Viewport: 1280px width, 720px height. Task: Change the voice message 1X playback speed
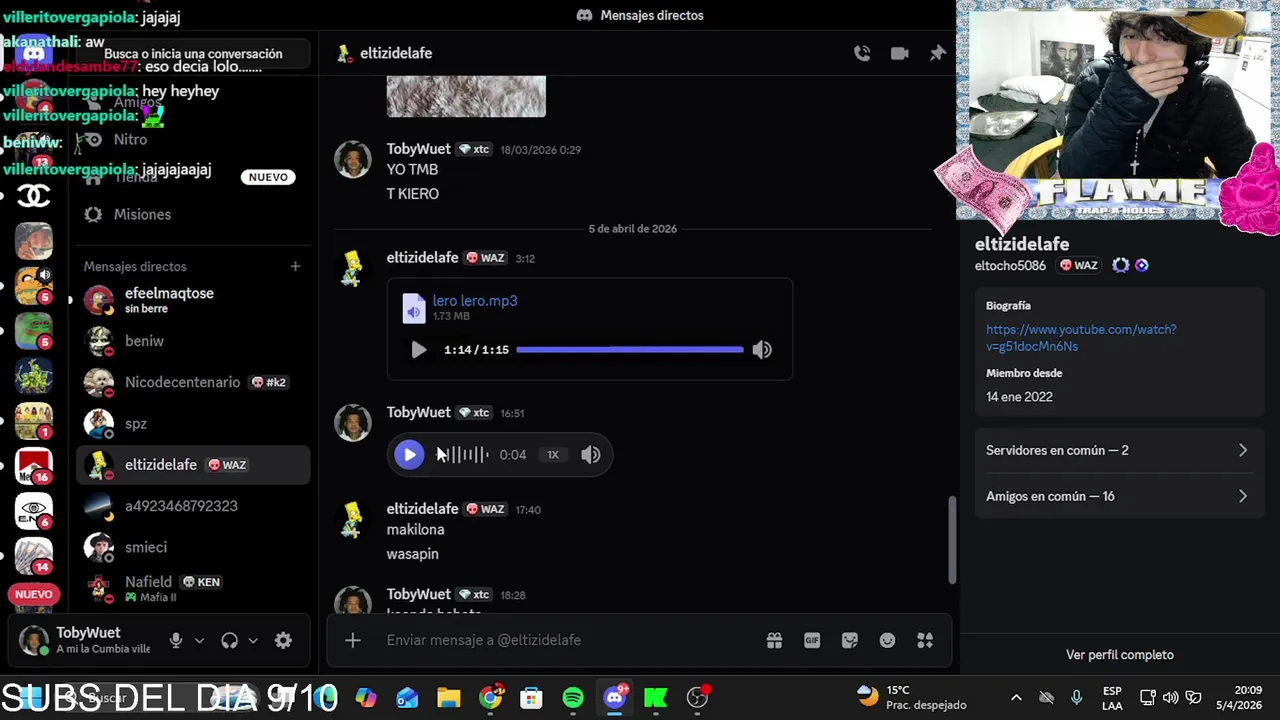(x=553, y=455)
